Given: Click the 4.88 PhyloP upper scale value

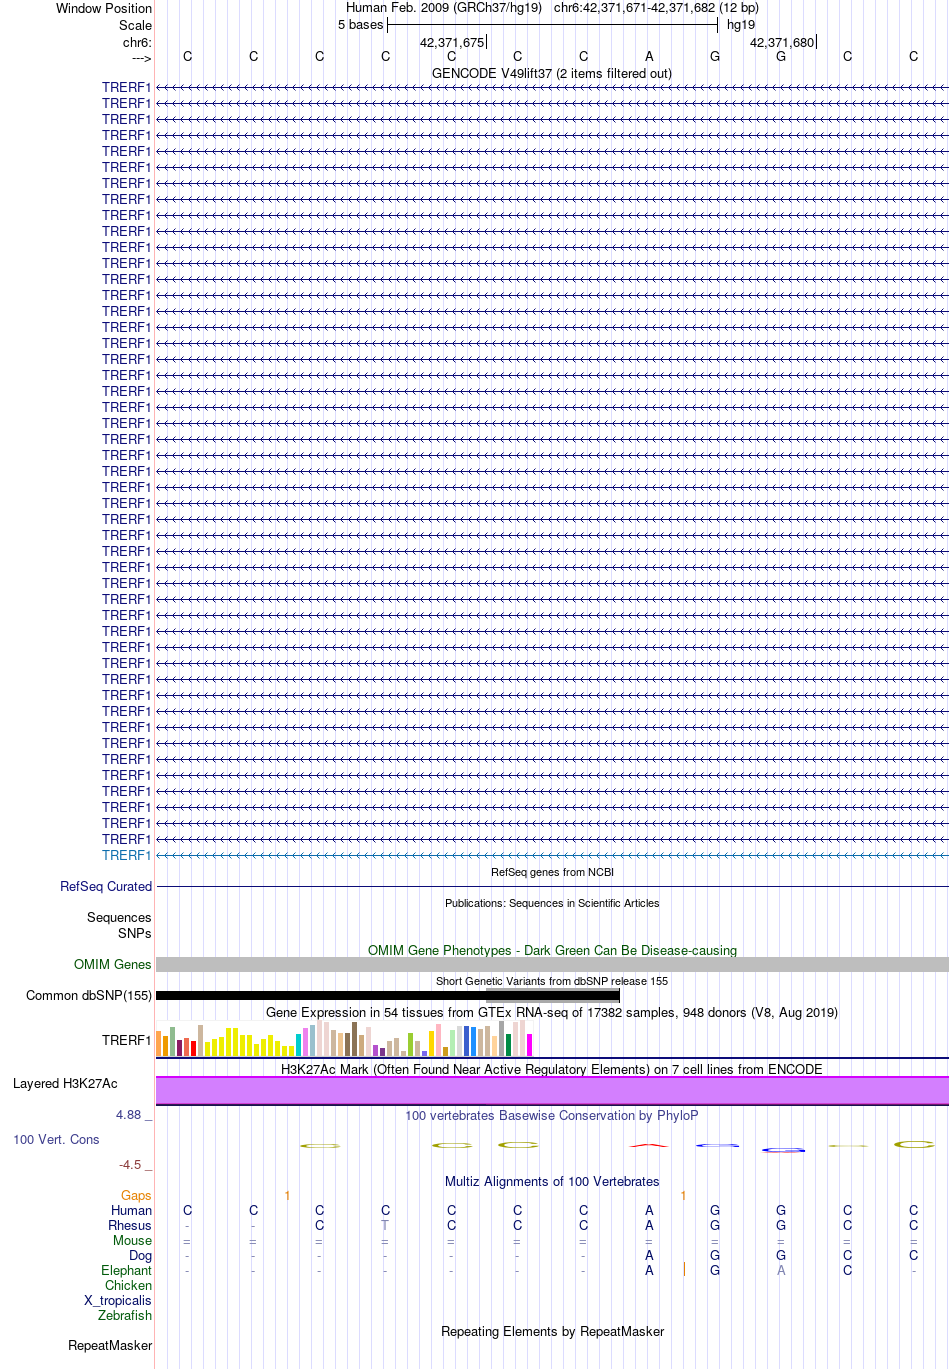Looking at the screenshot, I should (128, 1114).
